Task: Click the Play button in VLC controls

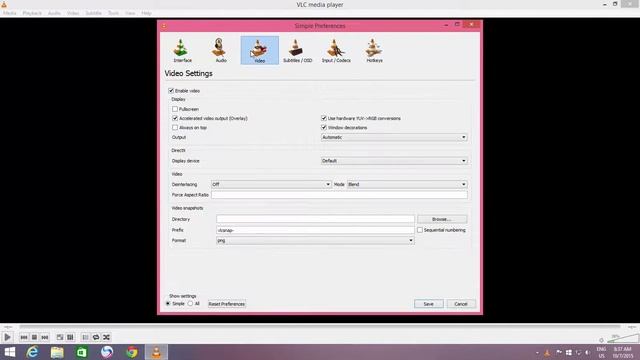Action: (7, 337)
